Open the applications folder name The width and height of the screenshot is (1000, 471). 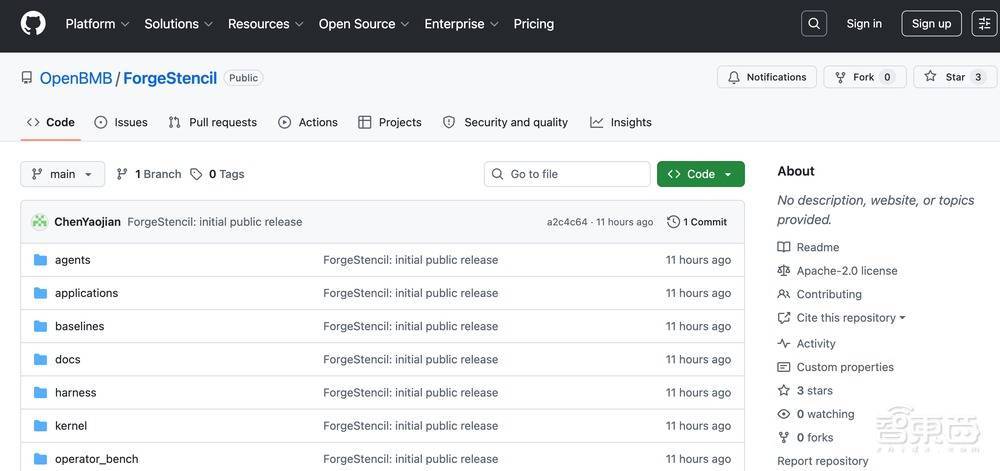click(x=87, y=293)
